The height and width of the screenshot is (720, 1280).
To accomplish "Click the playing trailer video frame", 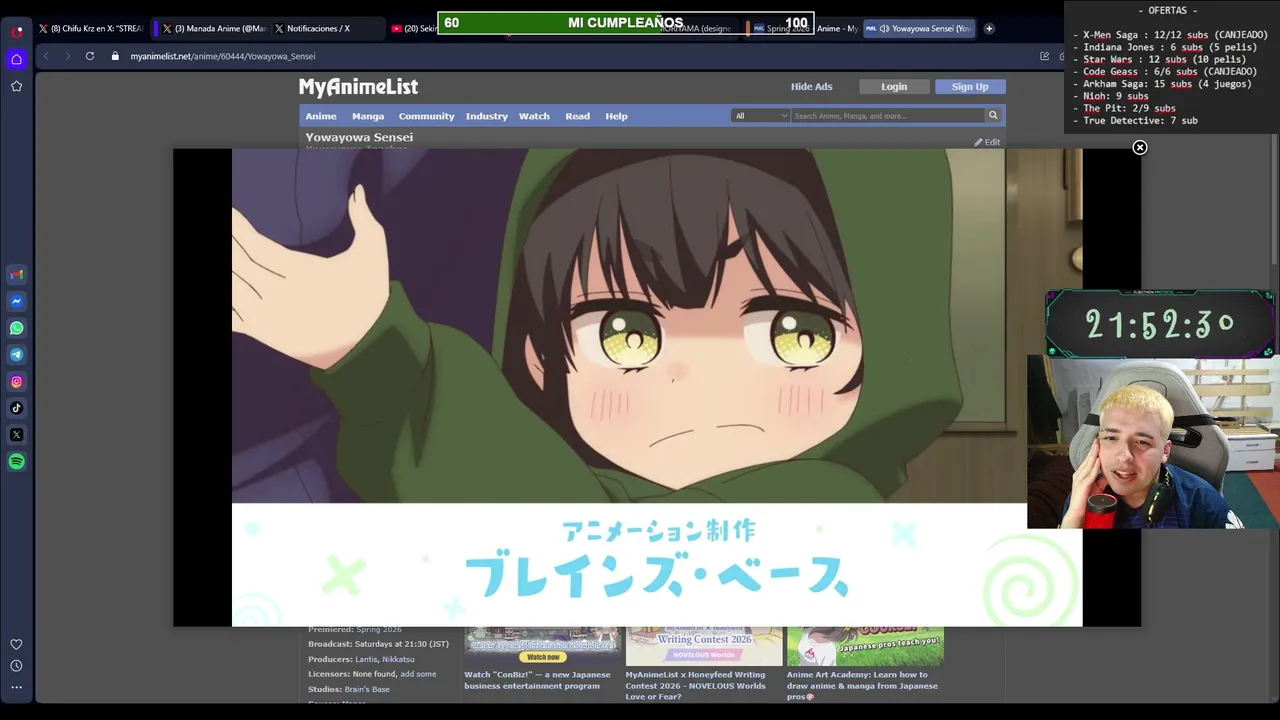I will (657, 388).
